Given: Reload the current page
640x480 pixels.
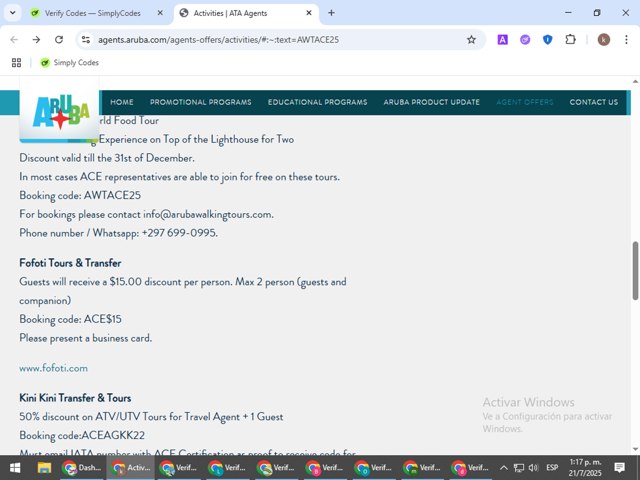Looking at the screenshot, I should (x=59, y=40).
